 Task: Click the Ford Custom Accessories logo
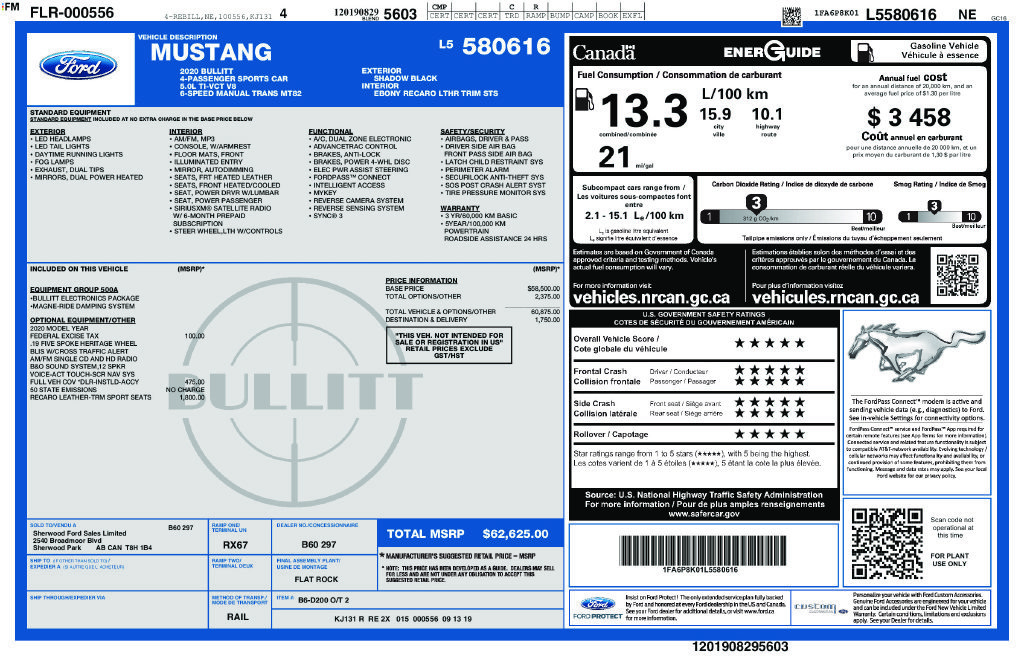pyautogui.click(x=820, y=608)
